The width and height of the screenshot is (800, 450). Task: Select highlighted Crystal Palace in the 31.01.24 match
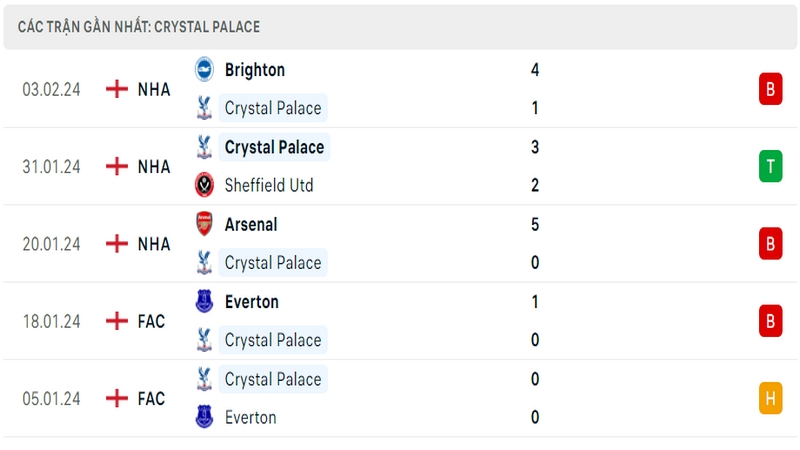[274, 147]
